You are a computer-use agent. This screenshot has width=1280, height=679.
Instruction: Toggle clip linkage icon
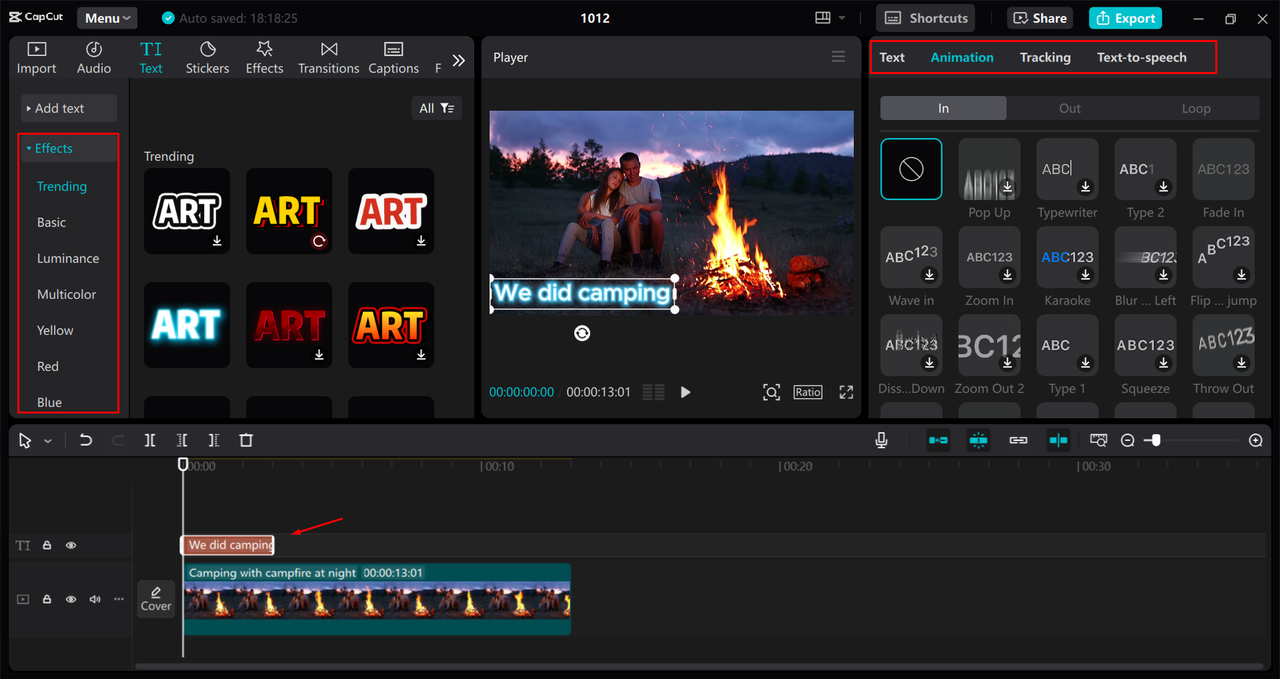[1018, 440]
